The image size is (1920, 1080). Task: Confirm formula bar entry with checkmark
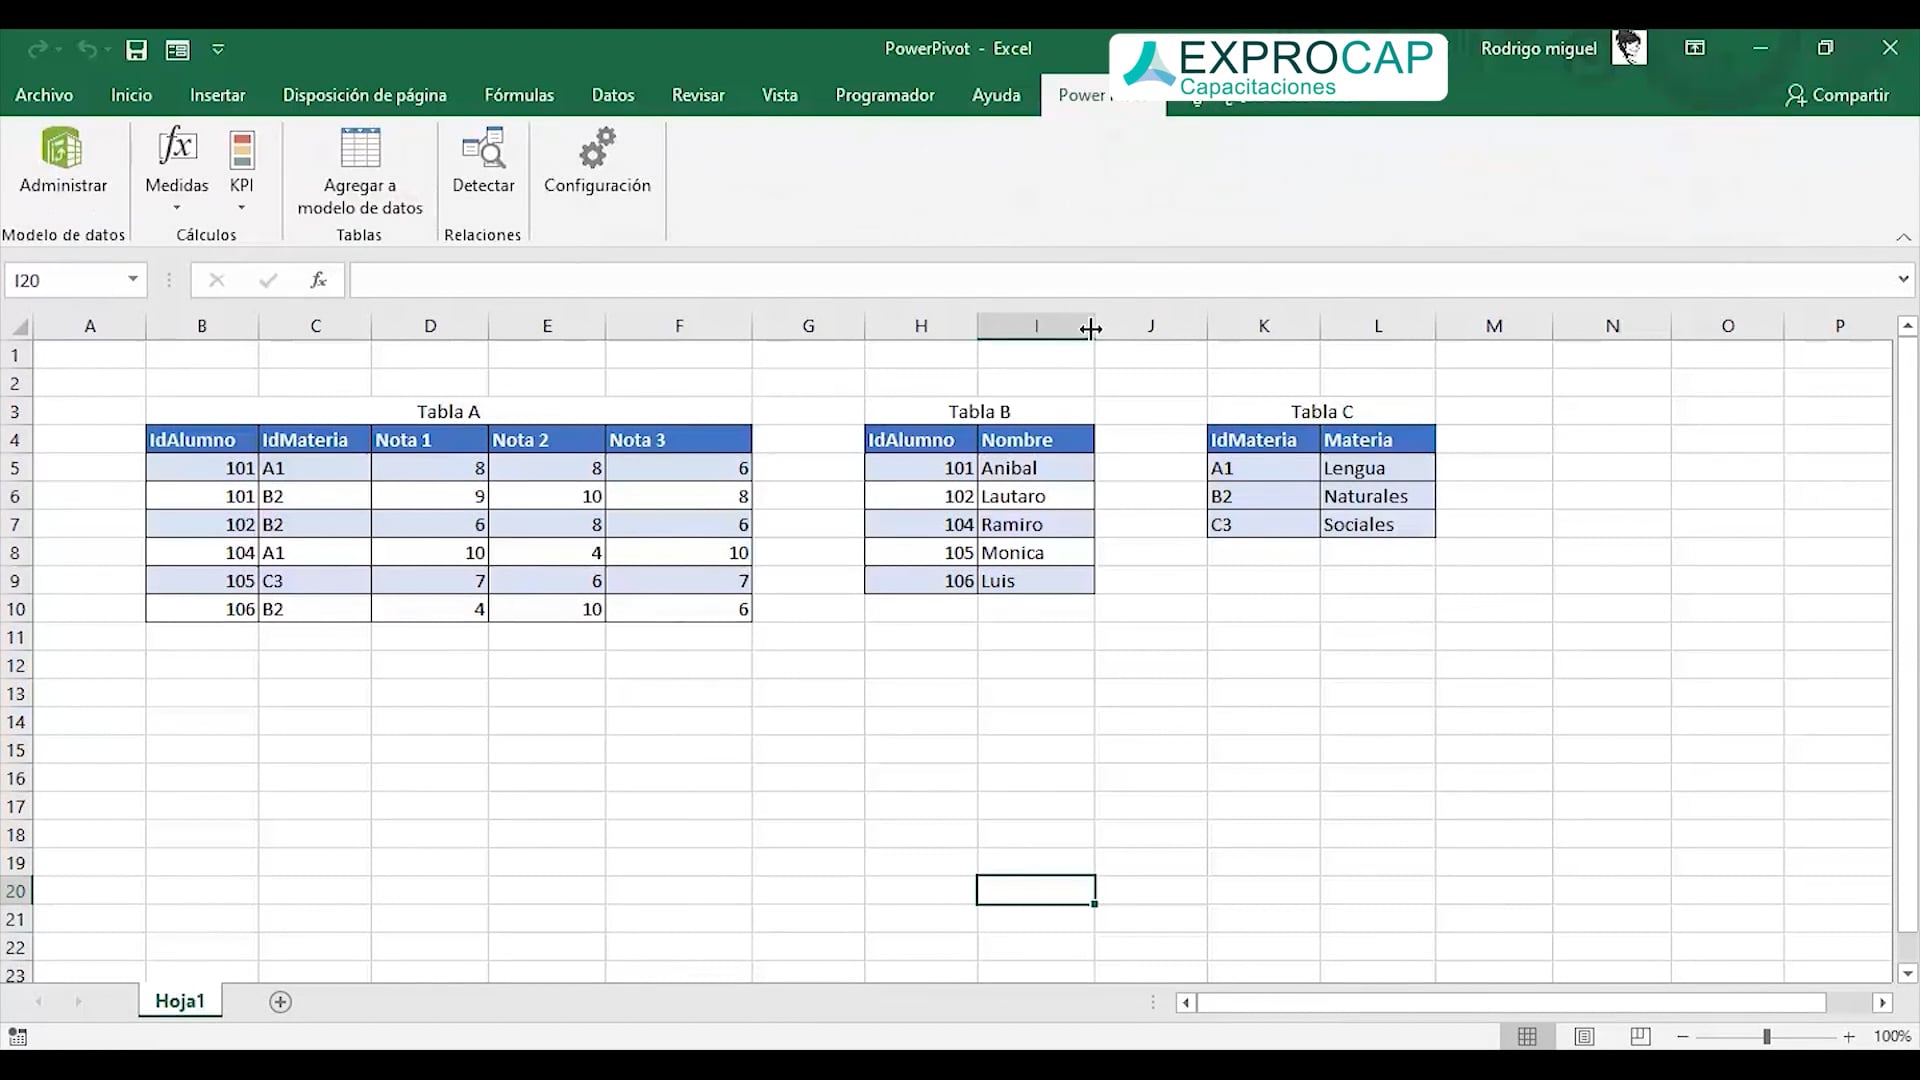267,280
